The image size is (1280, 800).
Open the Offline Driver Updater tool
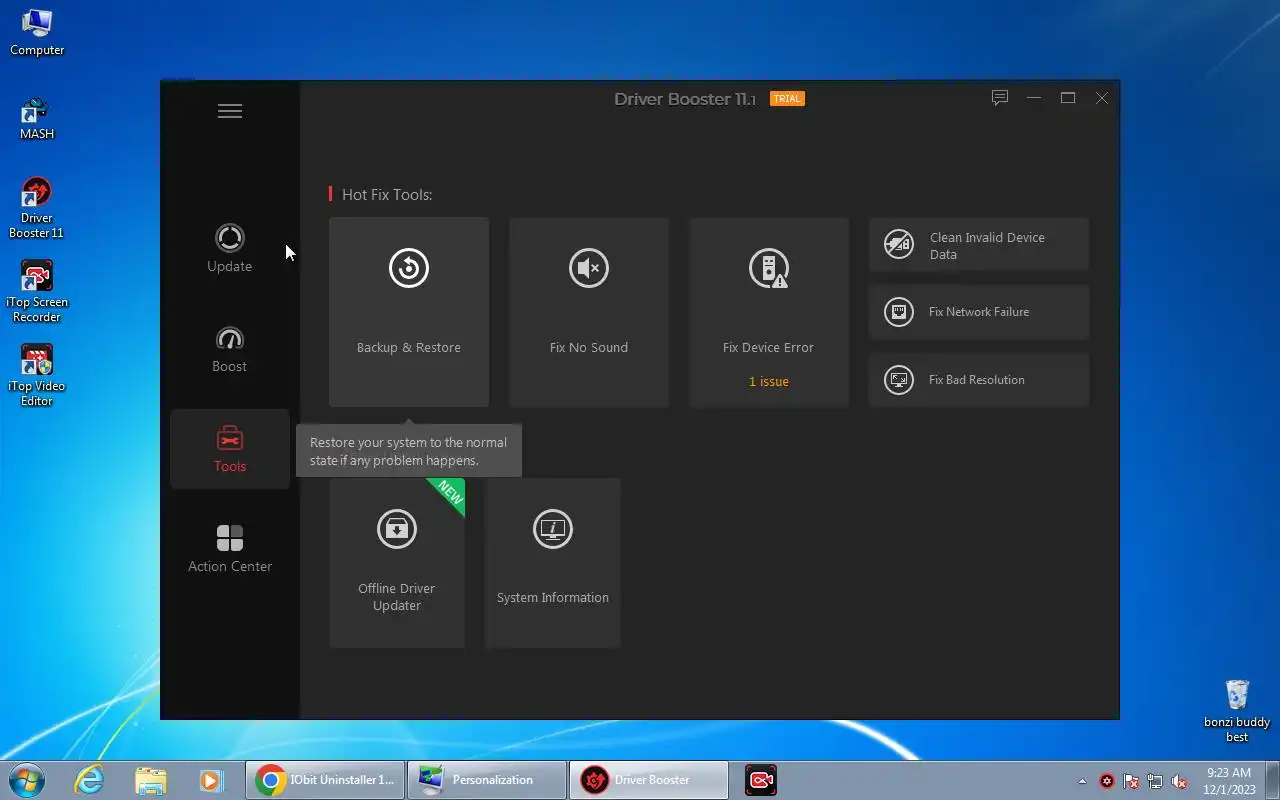397,563
